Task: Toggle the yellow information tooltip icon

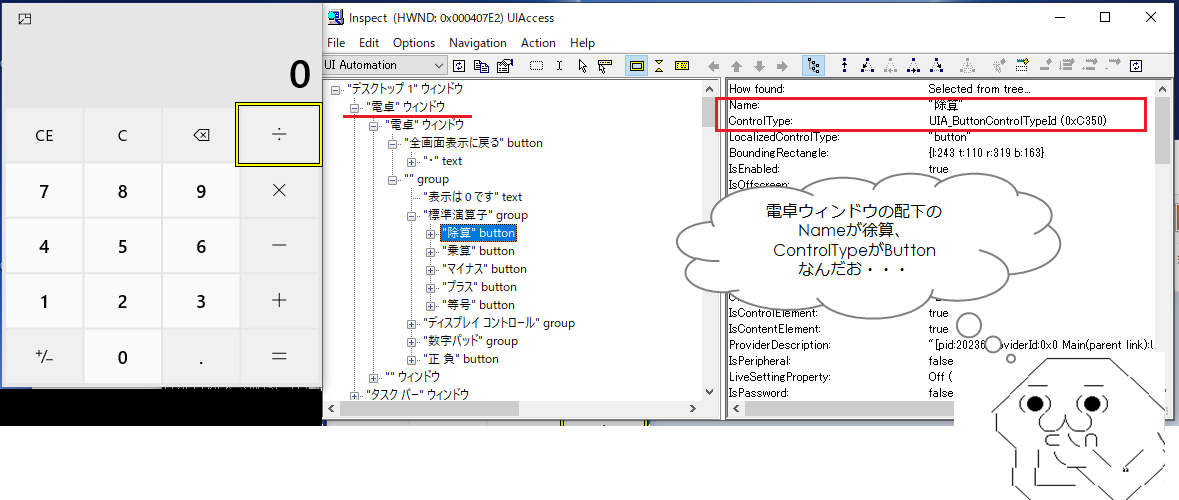Action: [682, 66]
